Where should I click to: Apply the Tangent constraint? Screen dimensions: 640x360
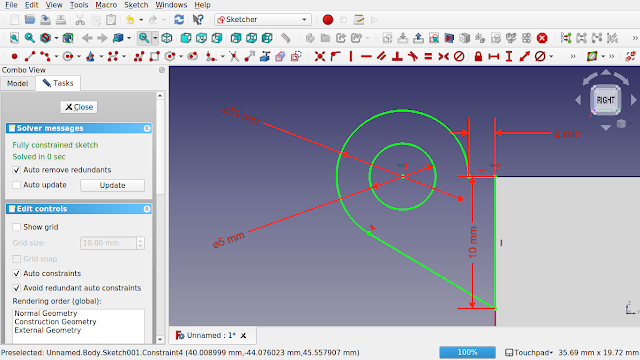point(413,56)
